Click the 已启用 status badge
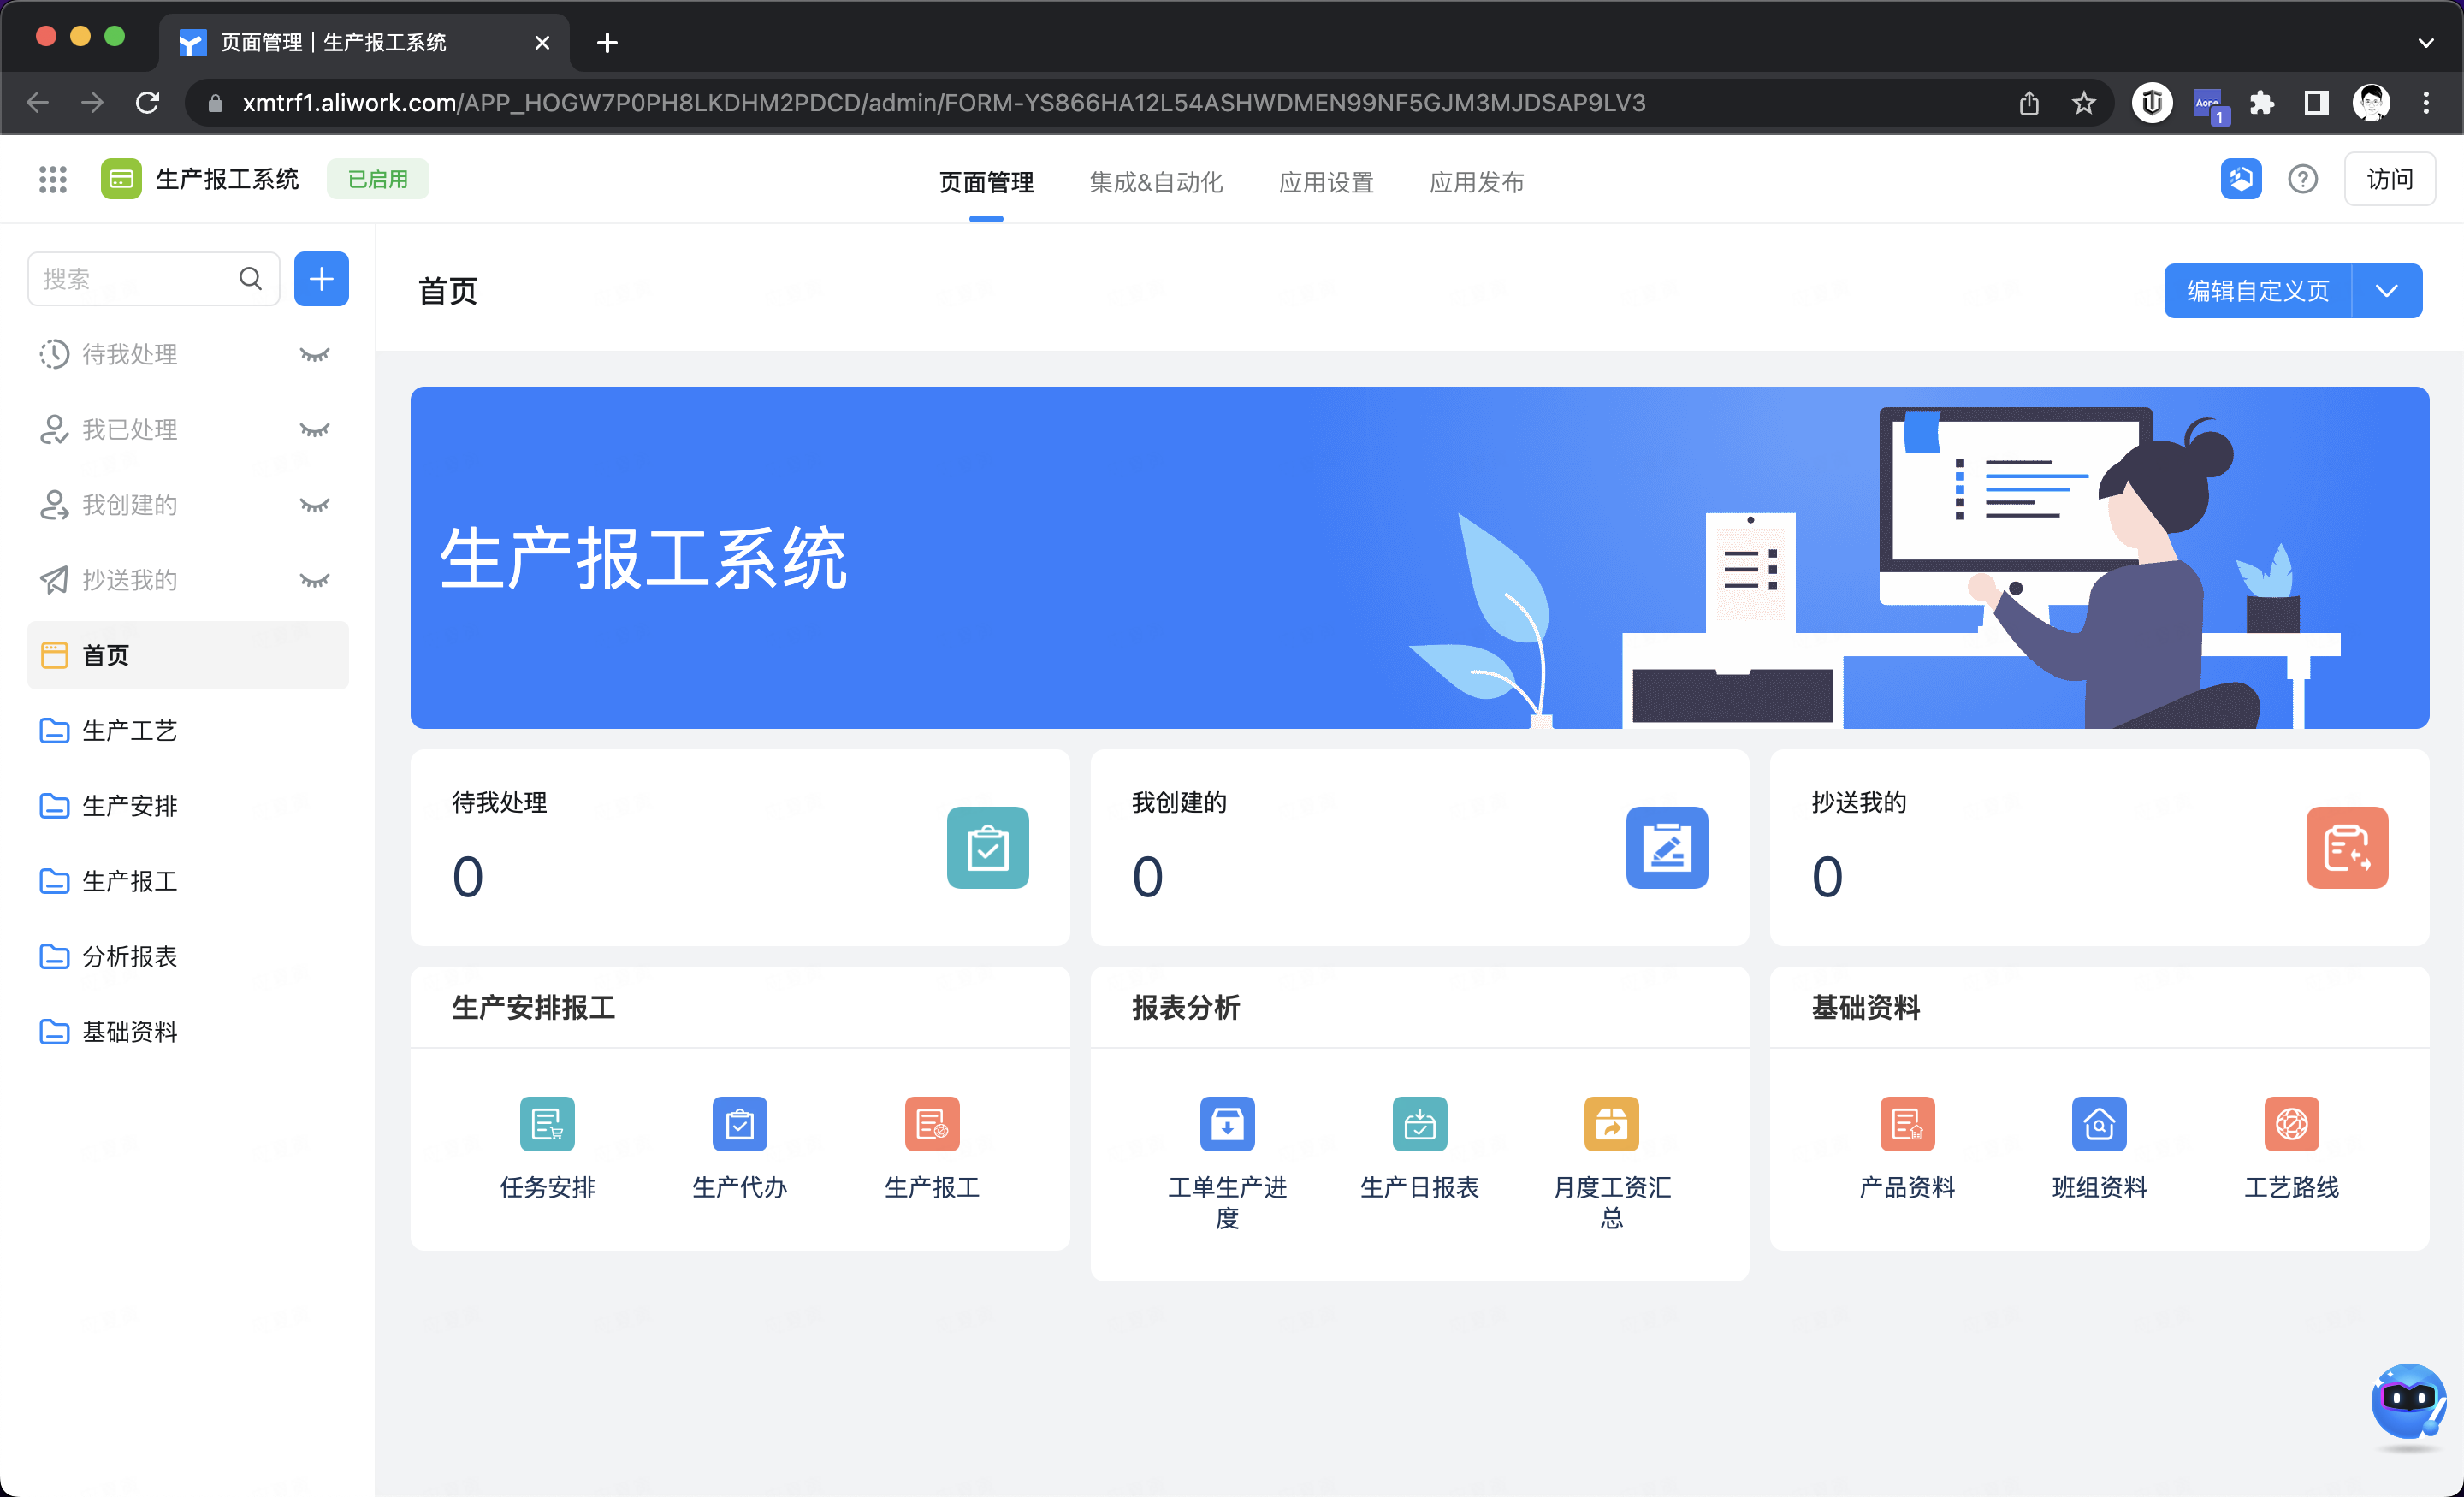The width and height of the screenshot is (2464, 1497). coord(378,180)
